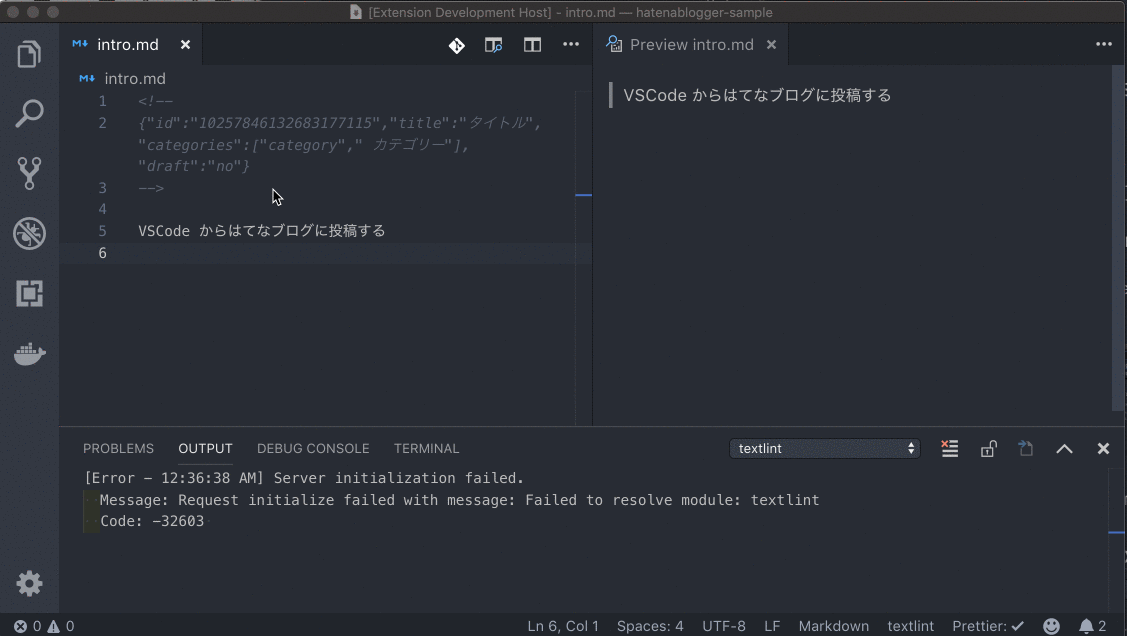The image size is (1127, 636).
Task: Close the bottom panel
Action: (1103, 448)
